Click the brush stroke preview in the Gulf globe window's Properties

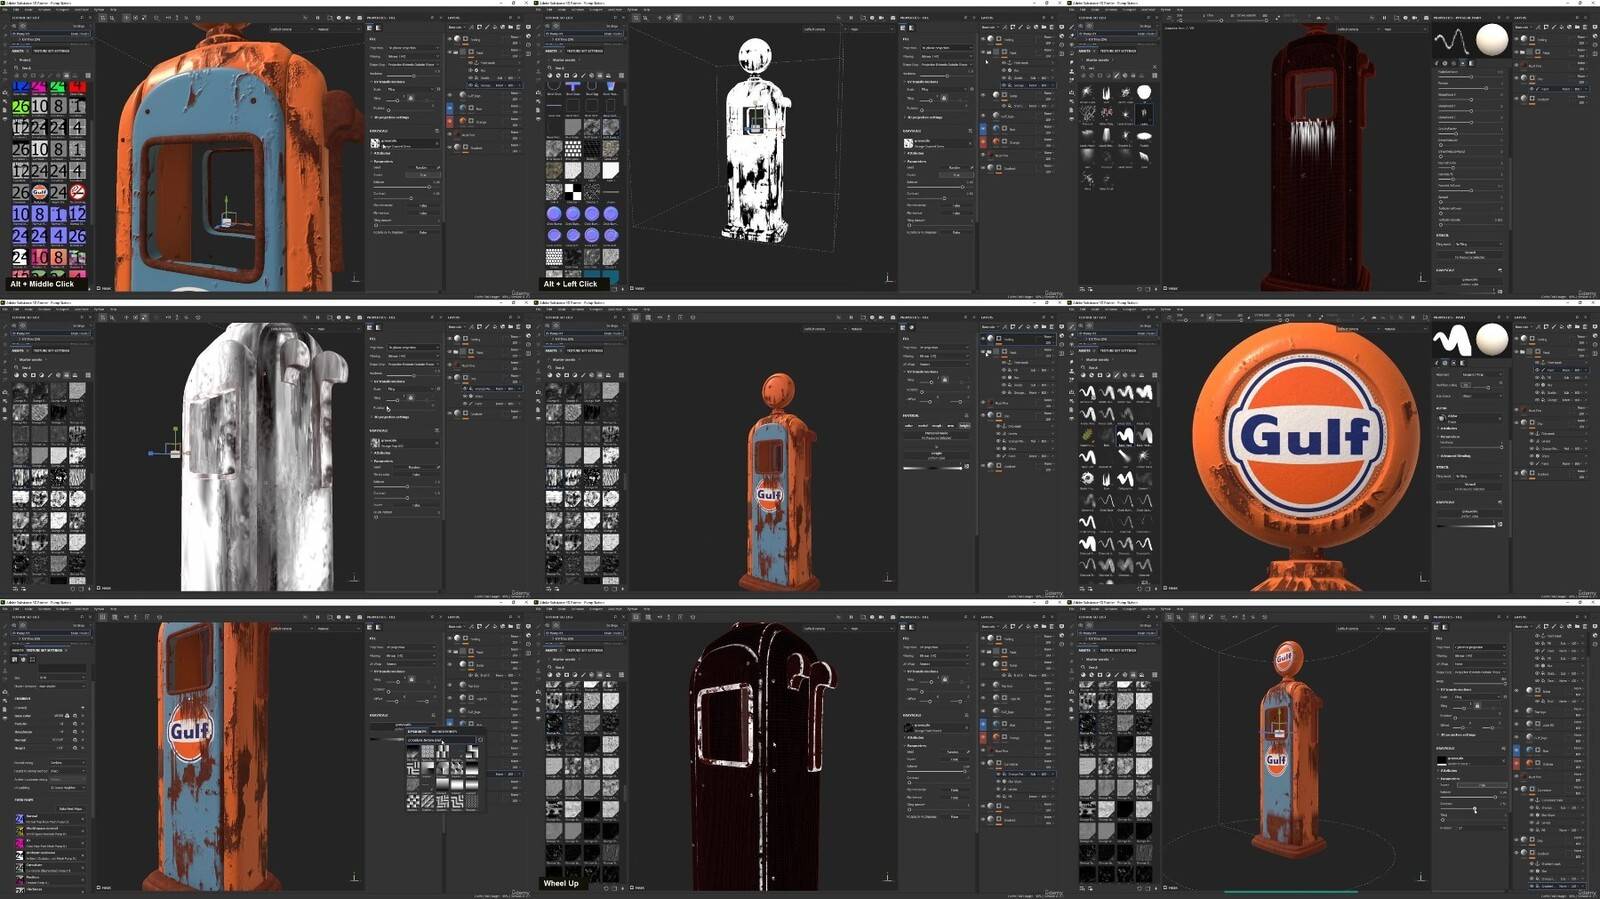click(x=1452, y=340)
